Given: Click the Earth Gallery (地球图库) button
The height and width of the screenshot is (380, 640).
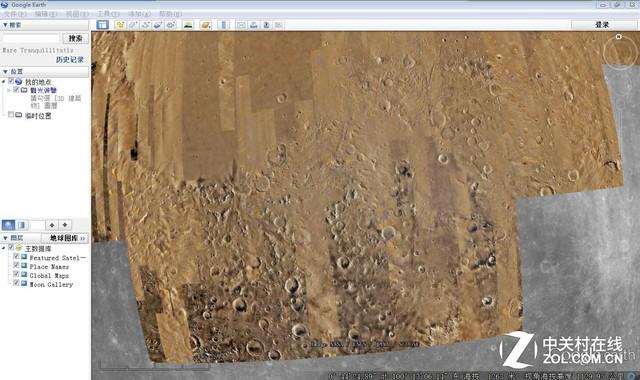Looking at the screenshot, I should (x=65, y=238).
